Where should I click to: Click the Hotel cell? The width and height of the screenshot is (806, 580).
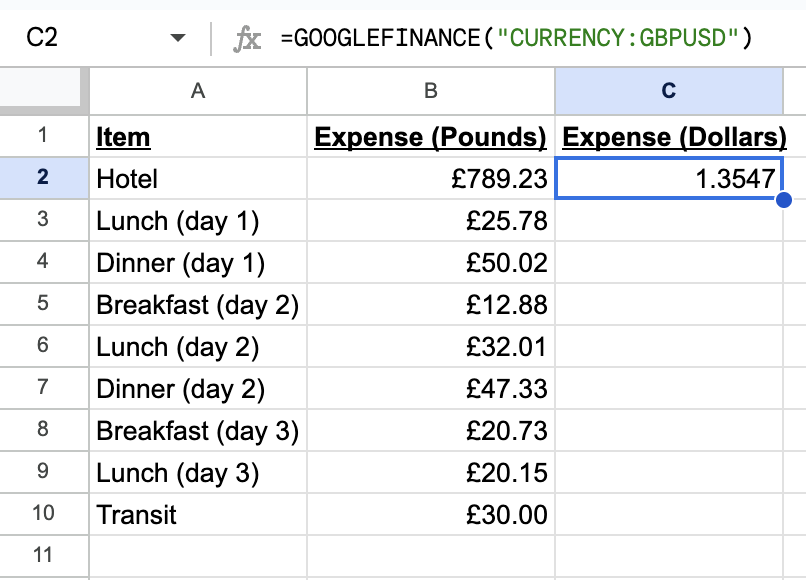coord(198,178)
